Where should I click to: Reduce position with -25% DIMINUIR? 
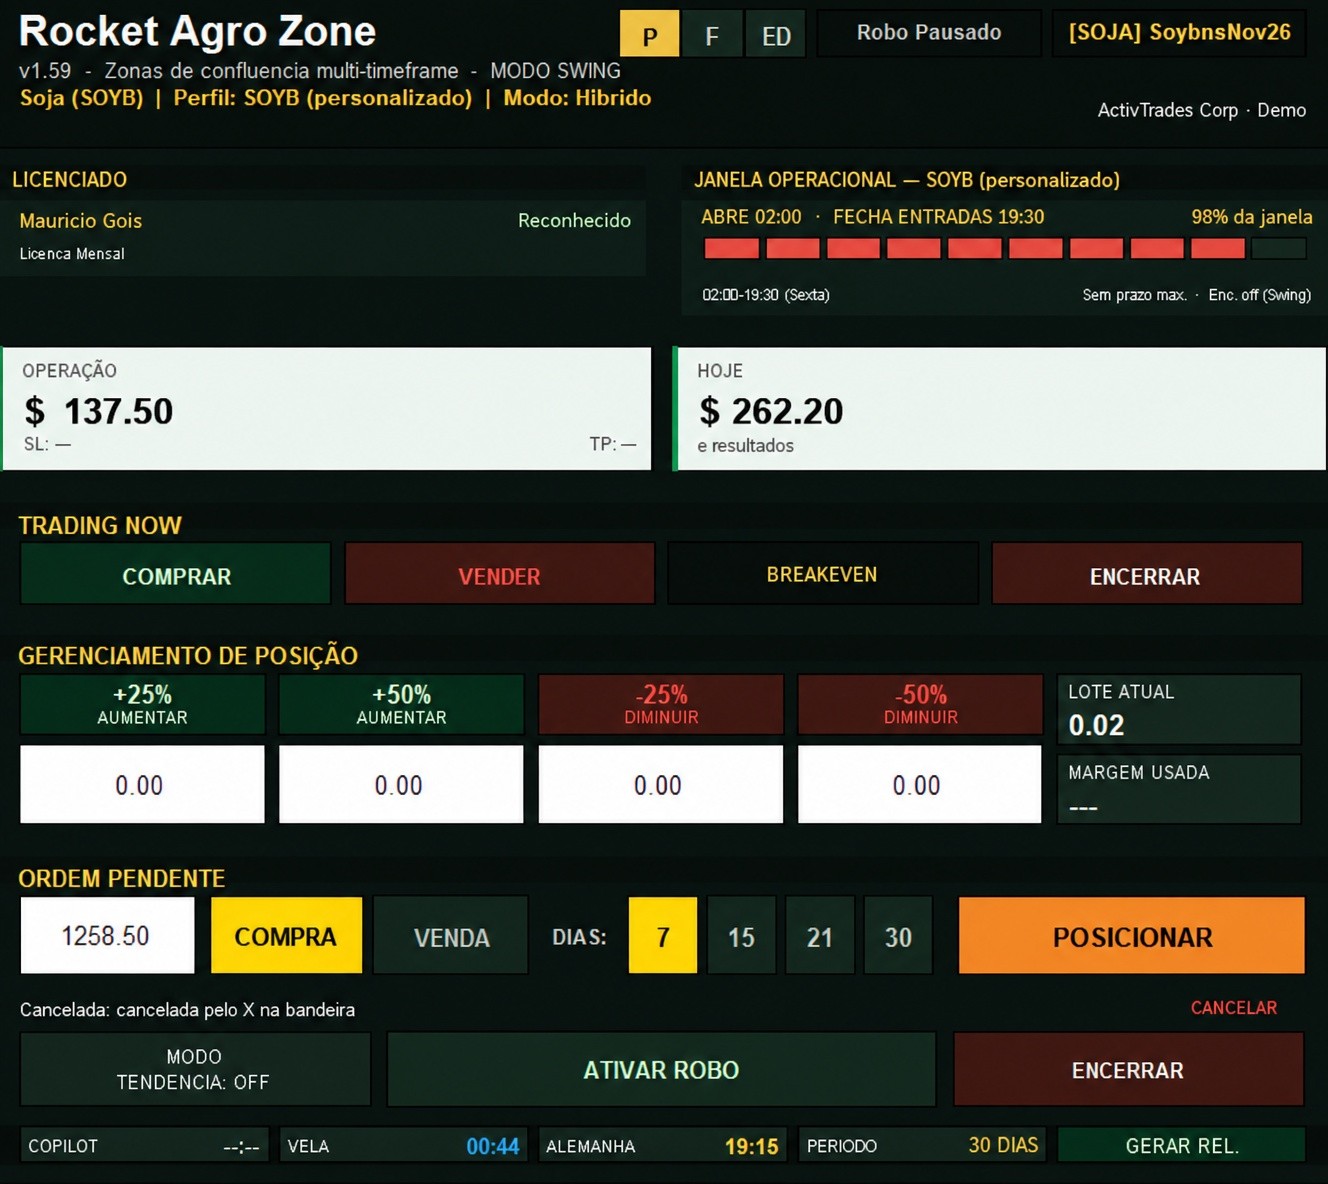[x=661, y=704]
